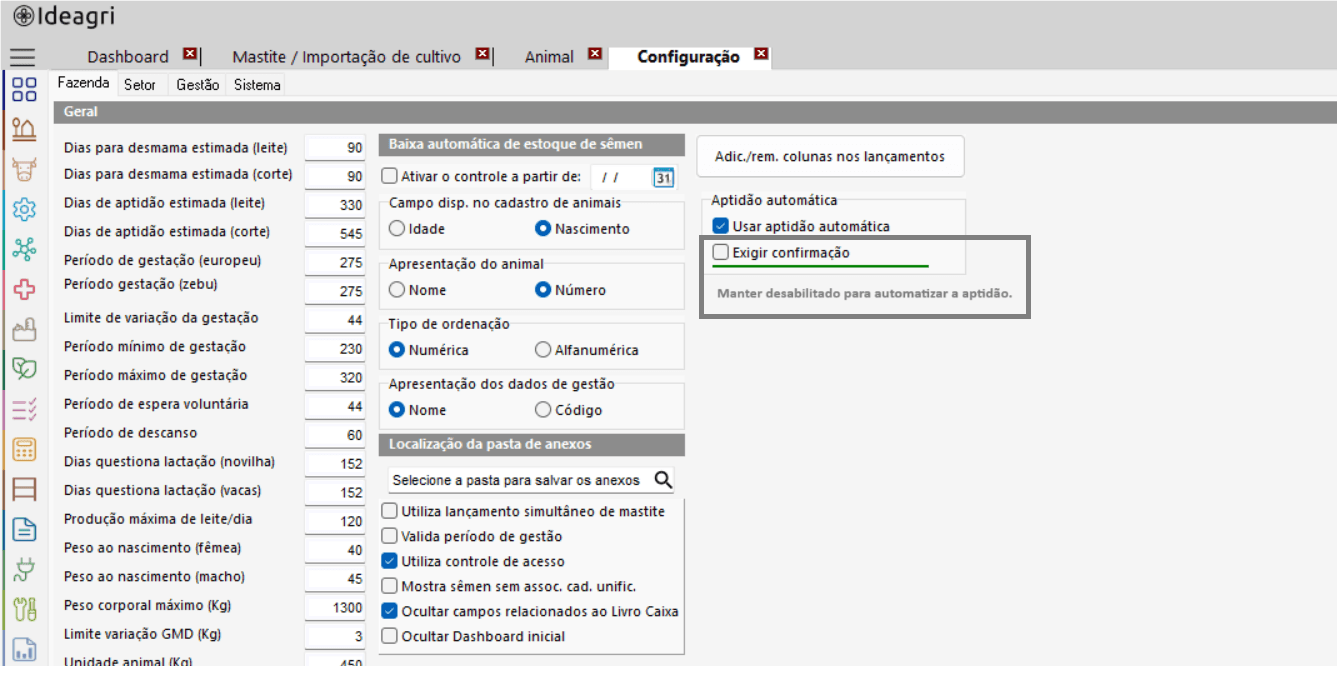Viewport: 1337px width, 679px height.
Task: Uncheck Ocultar campos relacionados ao Livro Caixa
Action: 390,611
